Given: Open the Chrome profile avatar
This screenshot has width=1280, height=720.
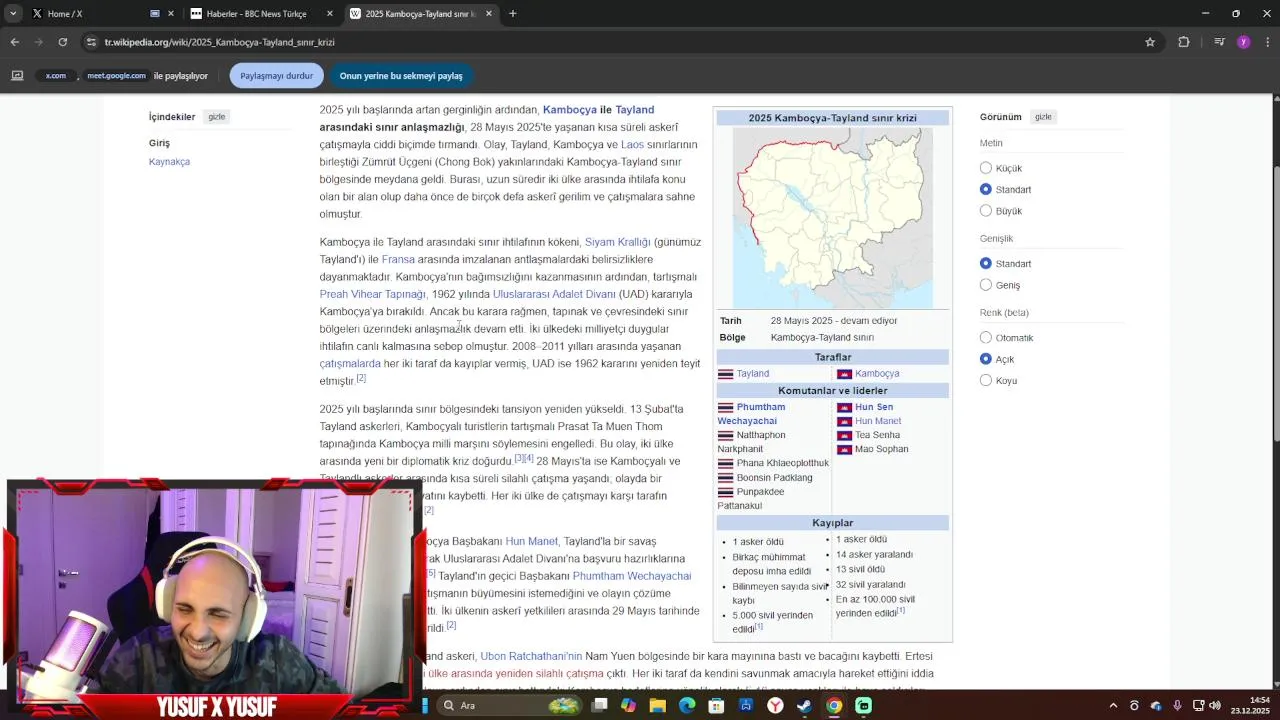Looking at the screenshot, I should [x=1244, y=42].
